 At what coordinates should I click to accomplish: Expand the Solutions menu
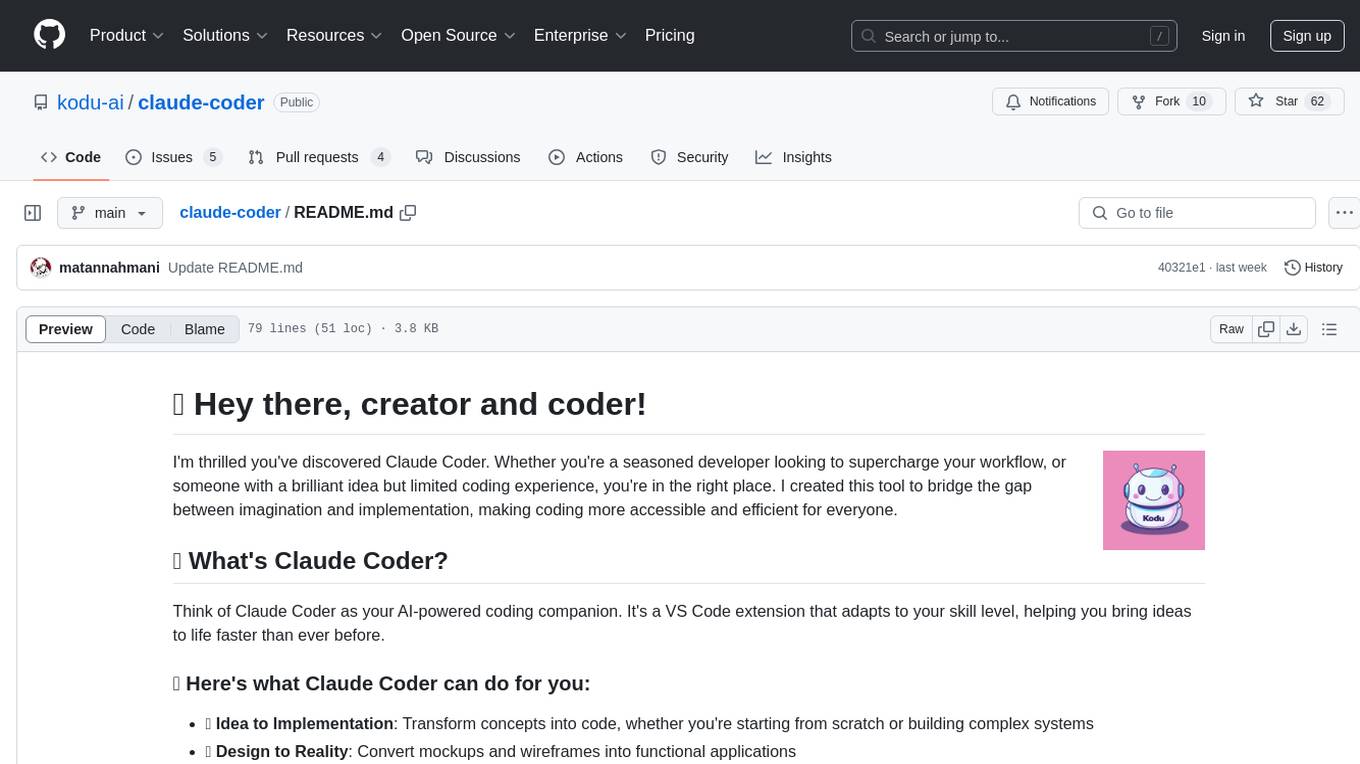pos(226,35)
